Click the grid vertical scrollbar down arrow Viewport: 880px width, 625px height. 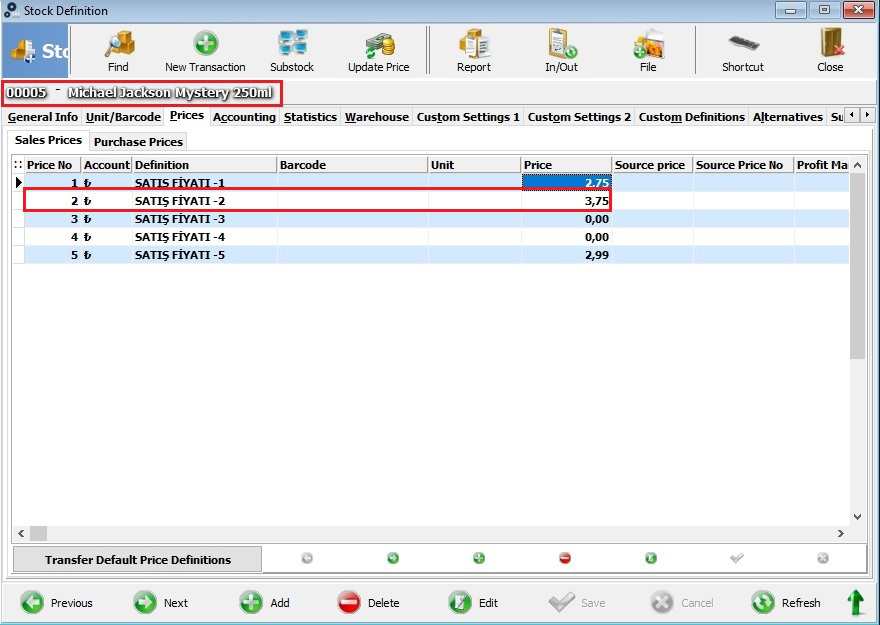[x=857, y=517]
